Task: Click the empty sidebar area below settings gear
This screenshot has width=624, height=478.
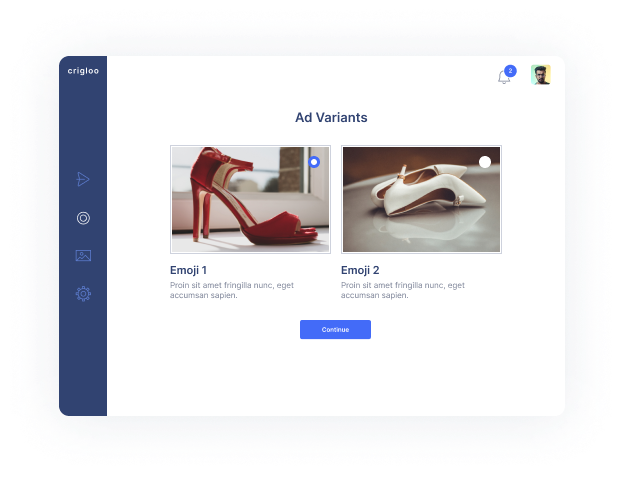Action: [x=83, y=360]
